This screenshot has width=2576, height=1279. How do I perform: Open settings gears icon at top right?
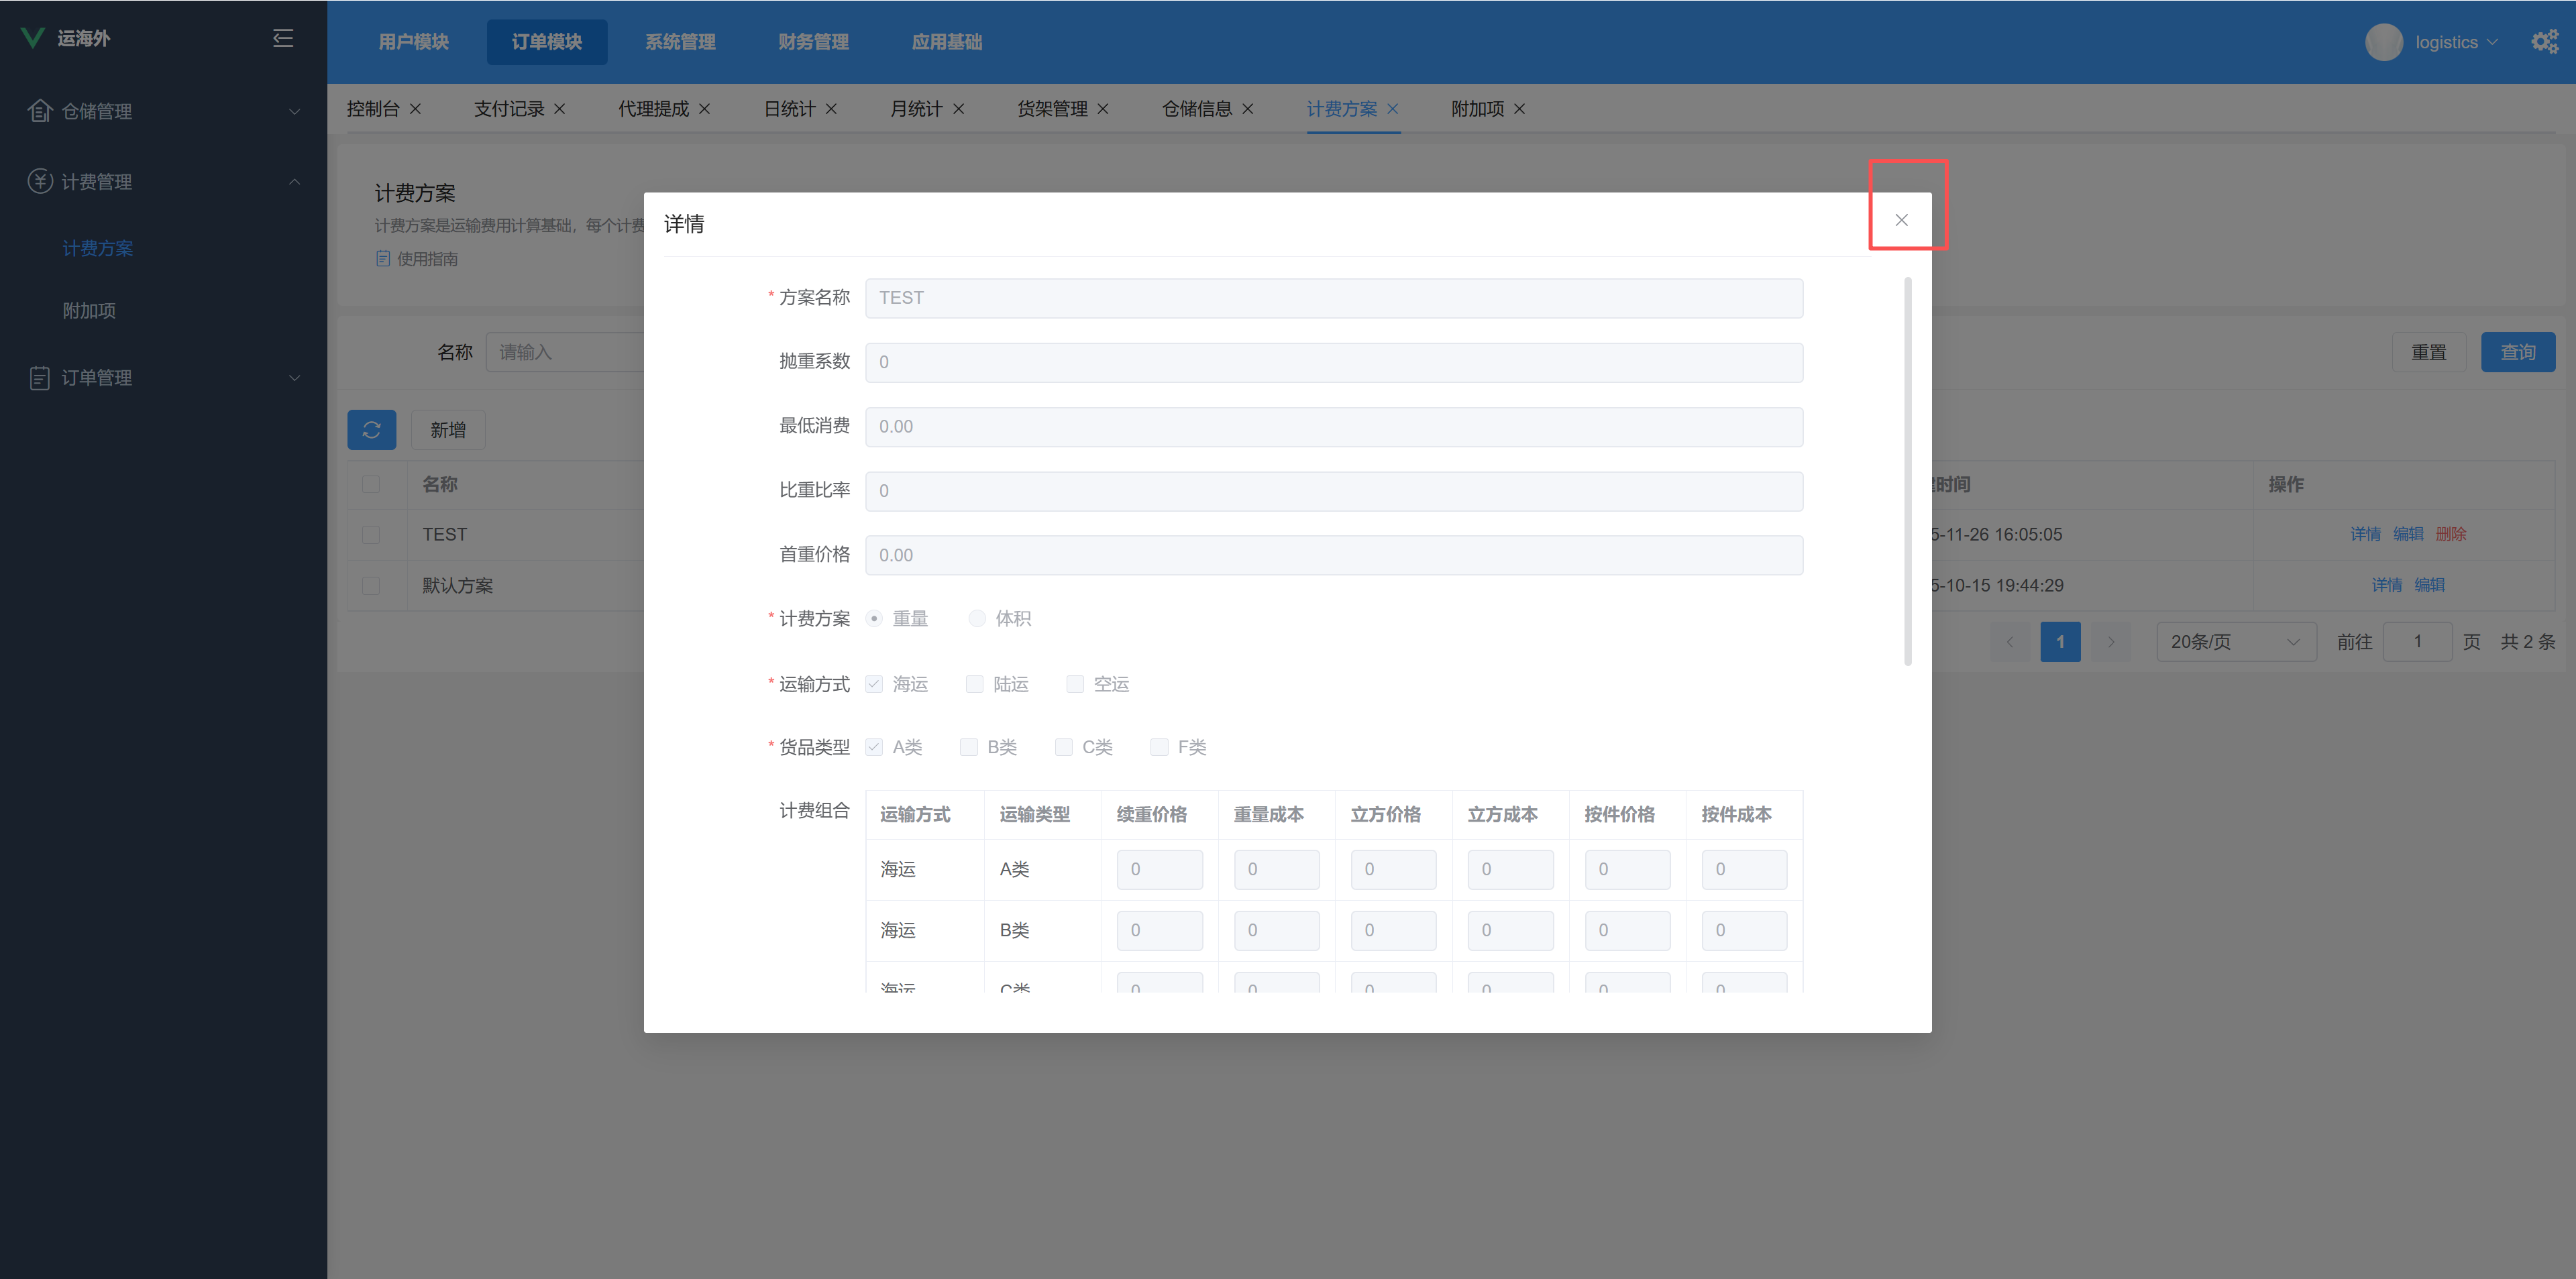point(2544,42)
